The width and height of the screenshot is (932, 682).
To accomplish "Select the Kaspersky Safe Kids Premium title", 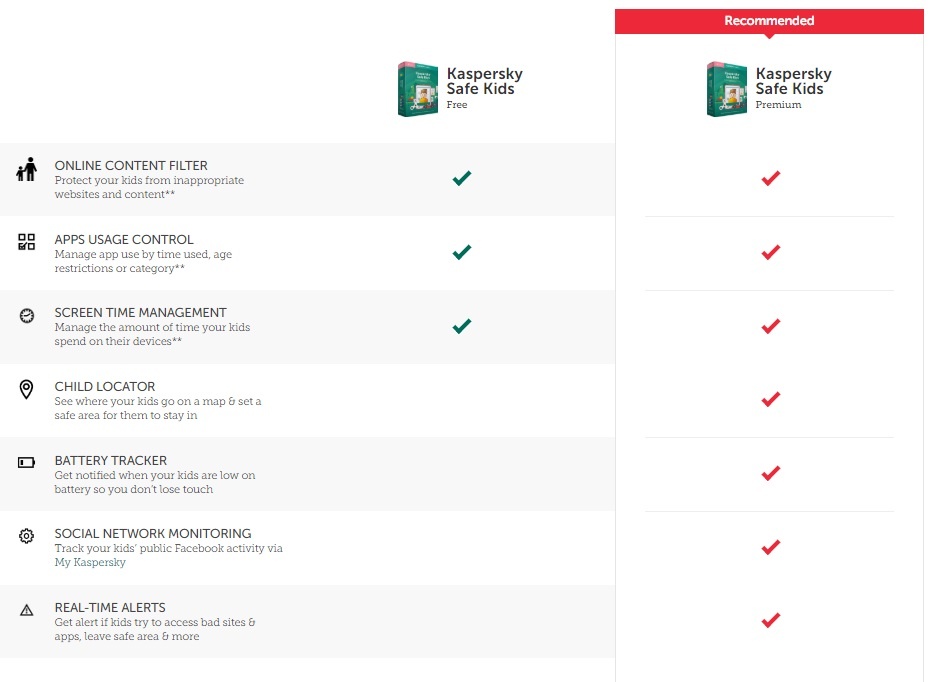I will pos(793,81).
